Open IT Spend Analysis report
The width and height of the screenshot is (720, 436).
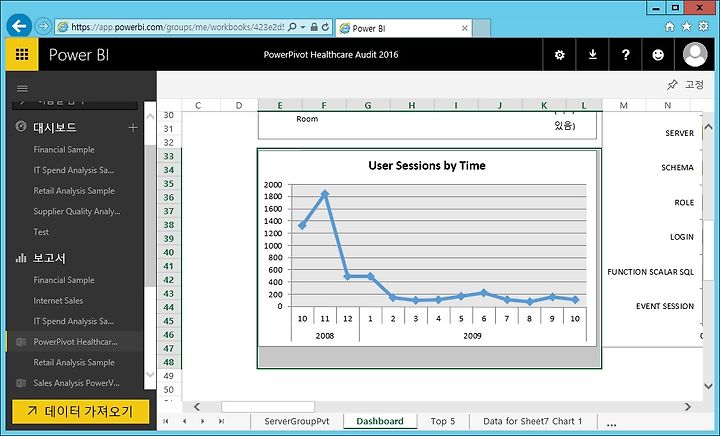tap(73, 321)
